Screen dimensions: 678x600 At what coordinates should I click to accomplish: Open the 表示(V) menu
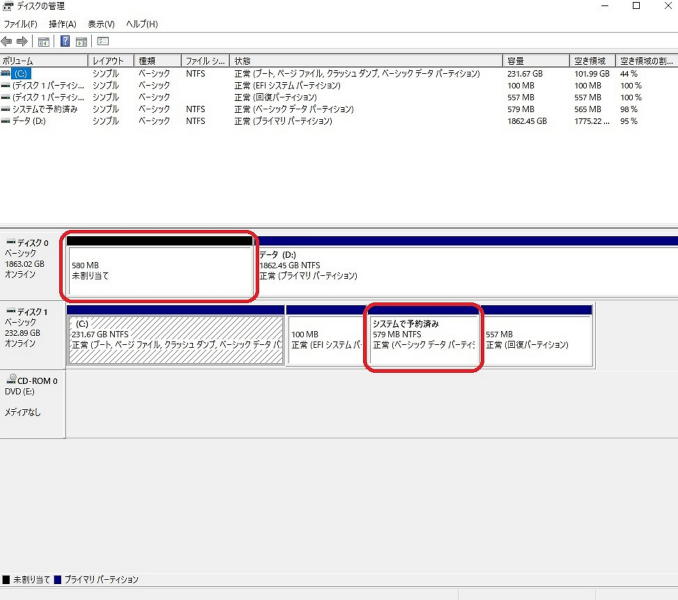point(101,24)
